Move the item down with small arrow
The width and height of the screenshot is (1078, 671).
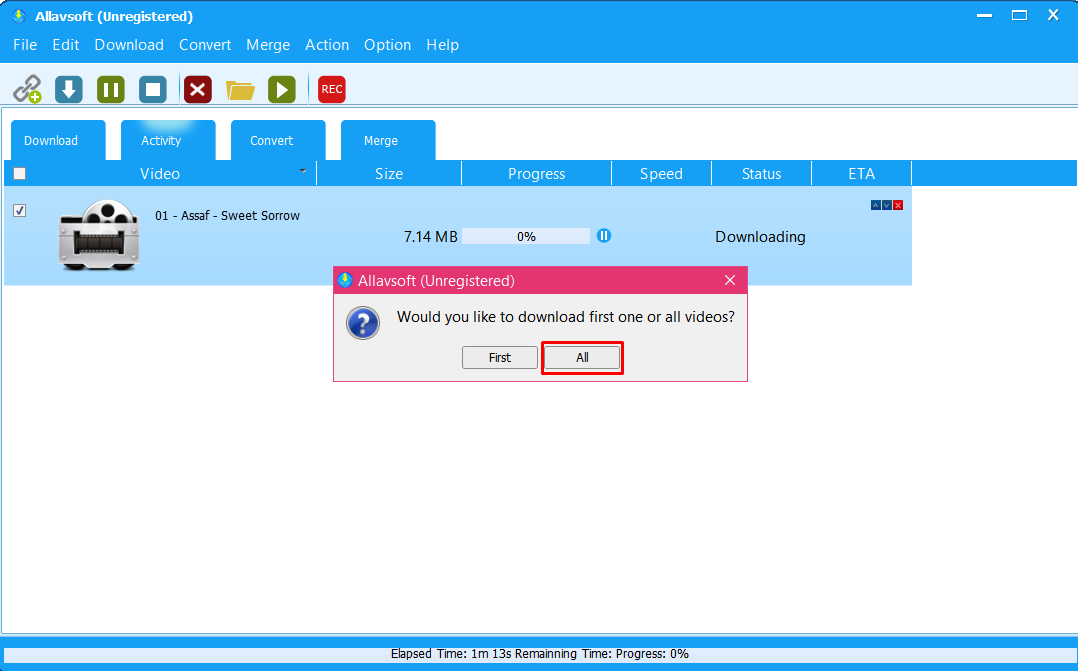(x=887, y=205)
